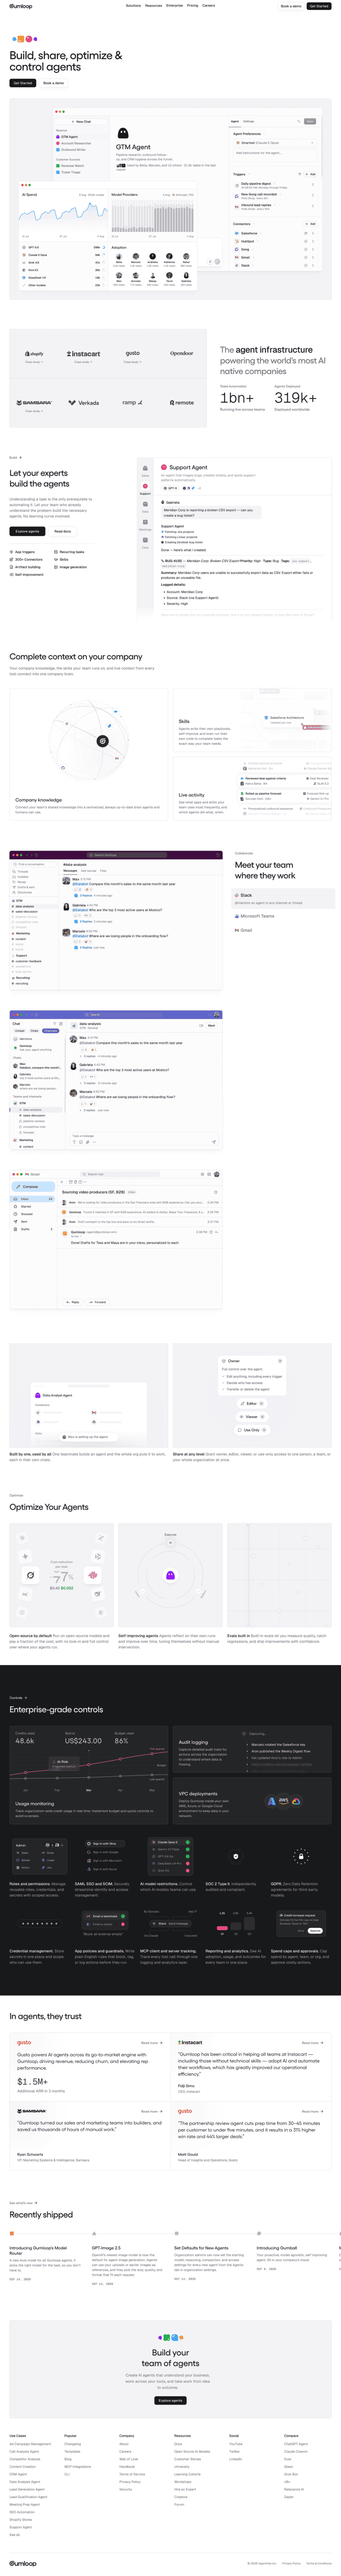Go to Pricing in top navigation
The height and width of the screenshot is (2576, 341).
click(192, 6)
